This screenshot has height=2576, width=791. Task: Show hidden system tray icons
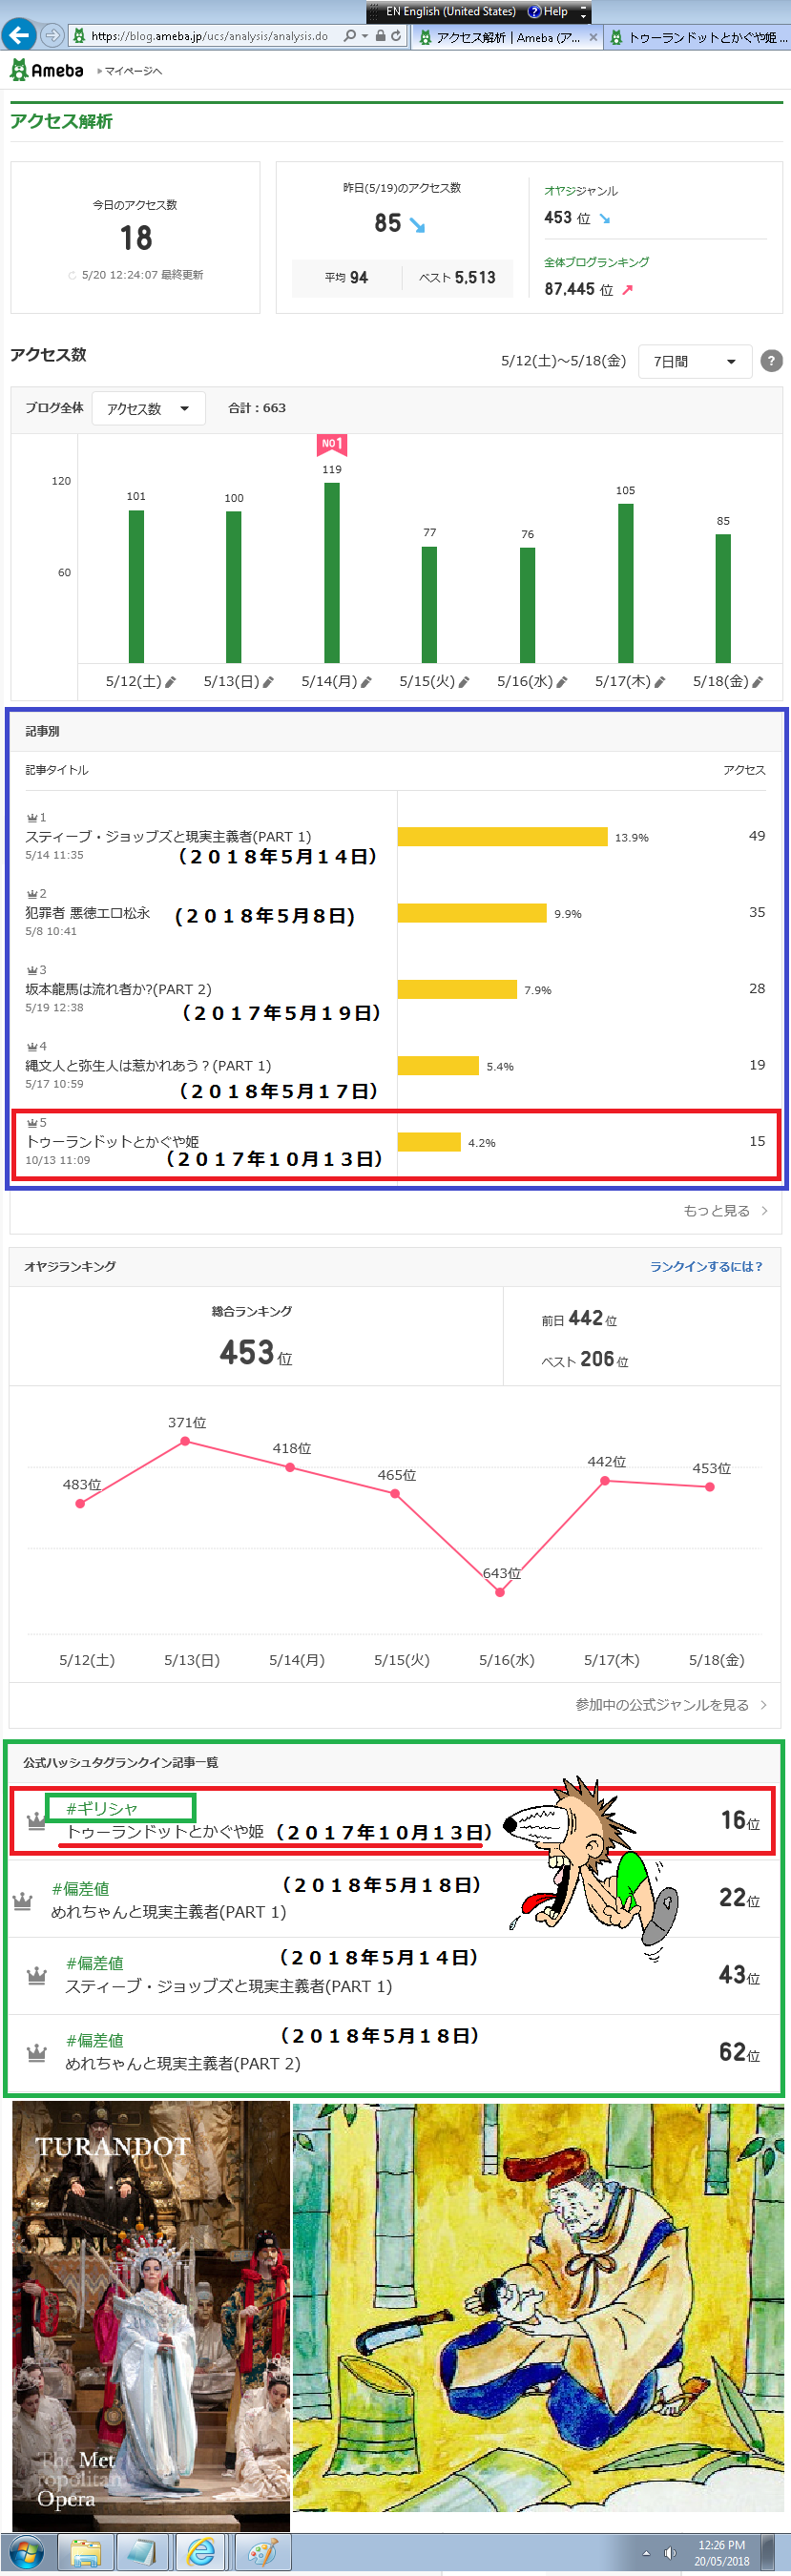[646, 2553]
